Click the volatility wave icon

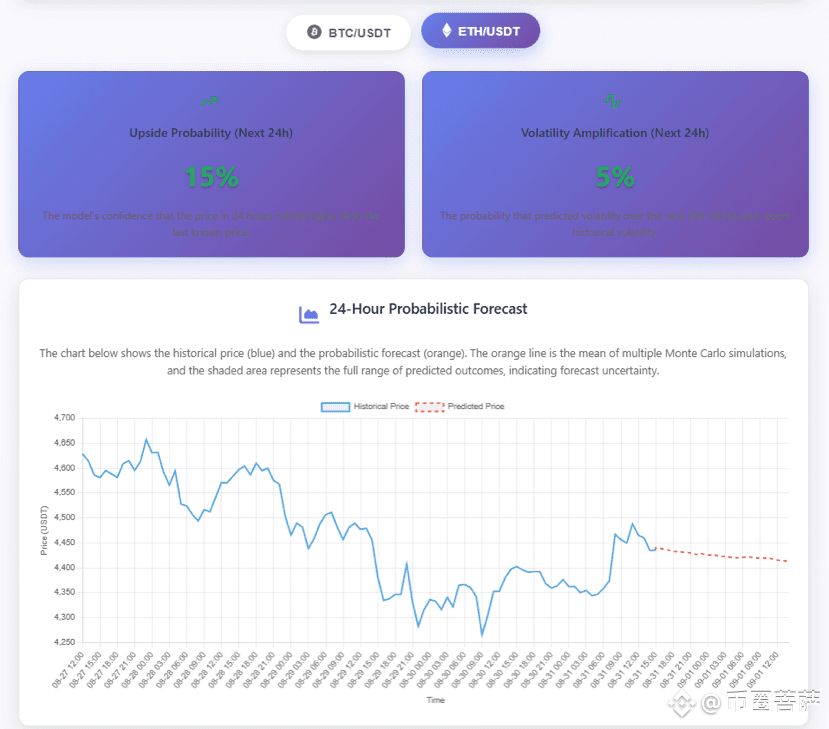[613, 100]
